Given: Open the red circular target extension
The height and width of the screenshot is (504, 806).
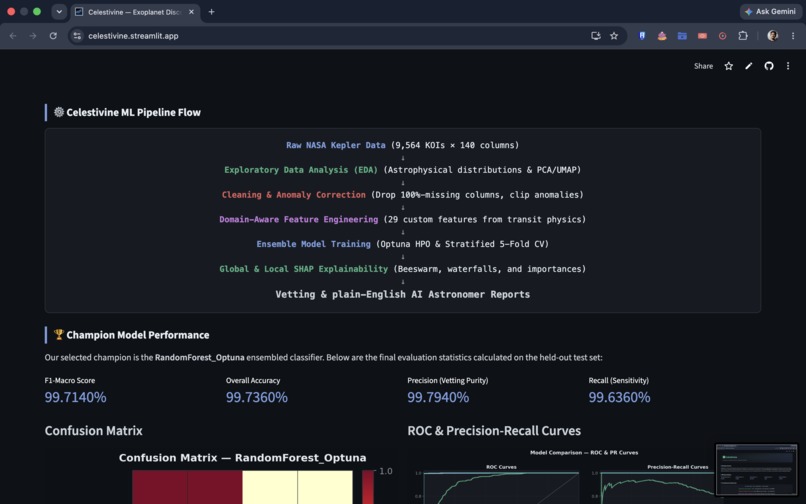Looking at the screenshot, I should [x=722, y=36].
